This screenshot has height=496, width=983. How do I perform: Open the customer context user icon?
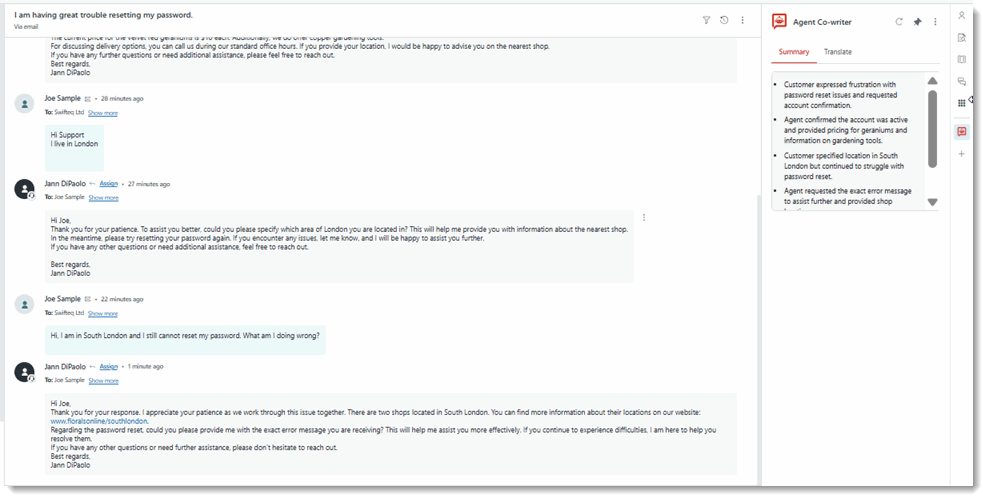(962, 16)
